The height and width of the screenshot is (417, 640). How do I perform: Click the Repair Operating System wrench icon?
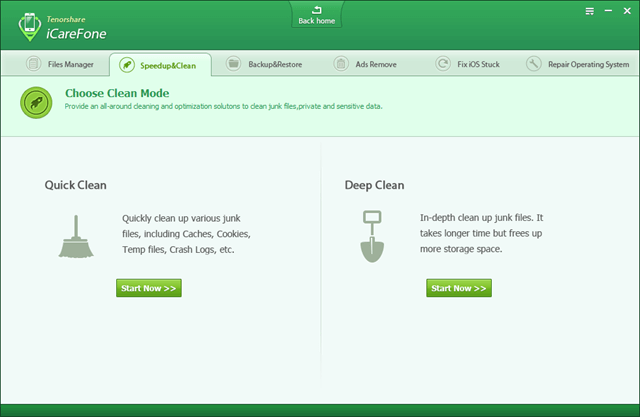(x=533, y=64)
